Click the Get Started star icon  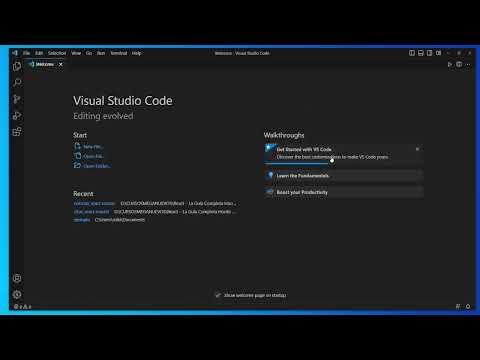[x=270, y=148]
